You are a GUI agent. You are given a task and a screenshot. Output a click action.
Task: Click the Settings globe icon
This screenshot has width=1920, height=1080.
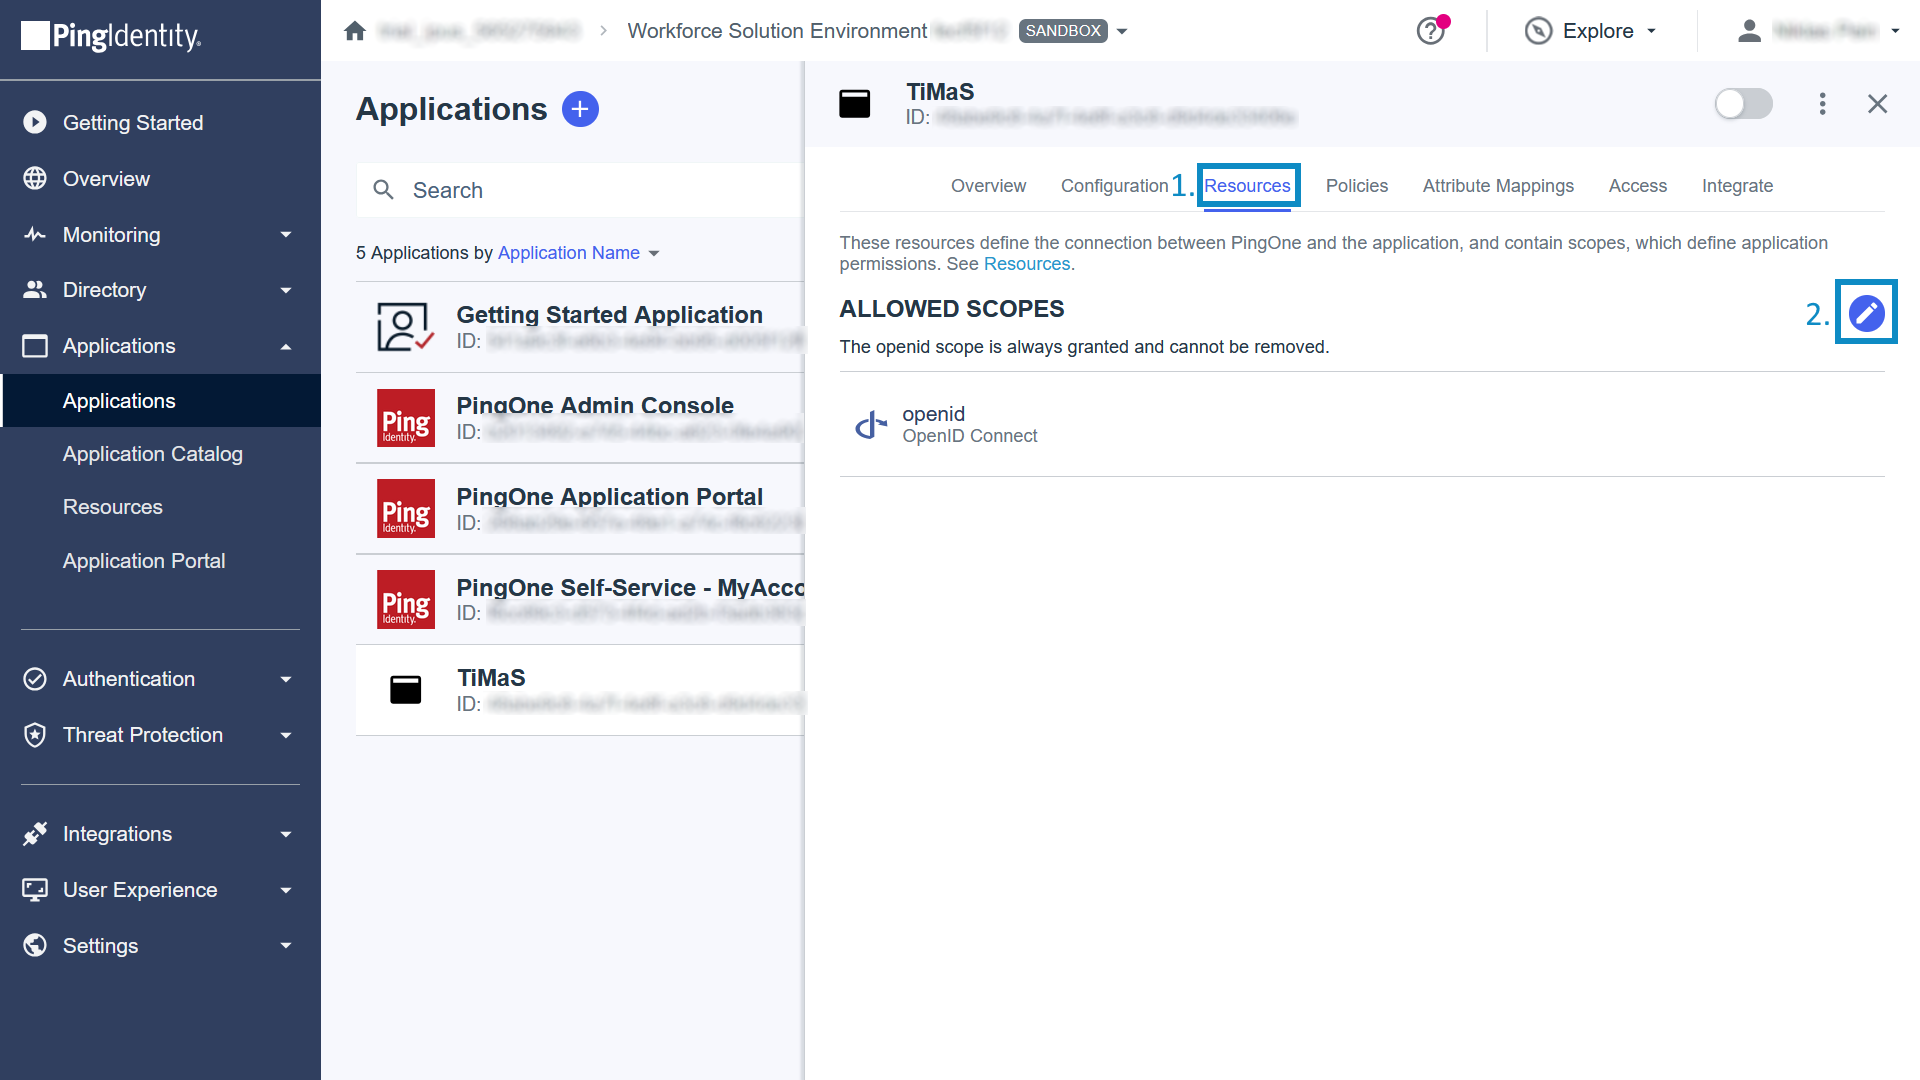[x=35, y=946]
